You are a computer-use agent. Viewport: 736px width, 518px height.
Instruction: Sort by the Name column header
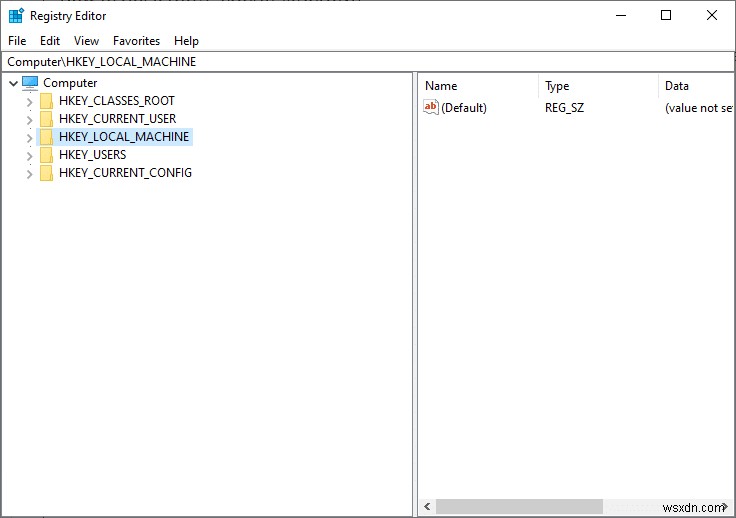[478, 86]
